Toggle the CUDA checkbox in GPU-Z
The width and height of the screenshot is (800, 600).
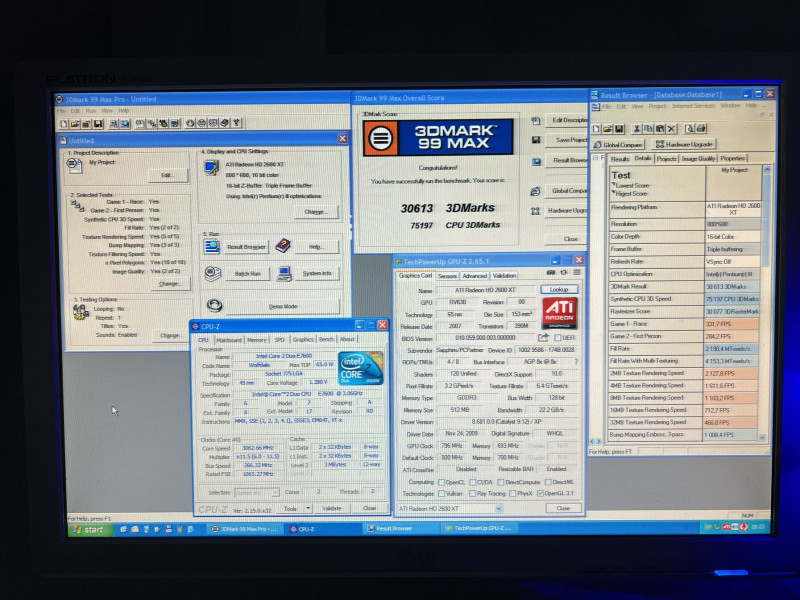[x=473, y=482]
